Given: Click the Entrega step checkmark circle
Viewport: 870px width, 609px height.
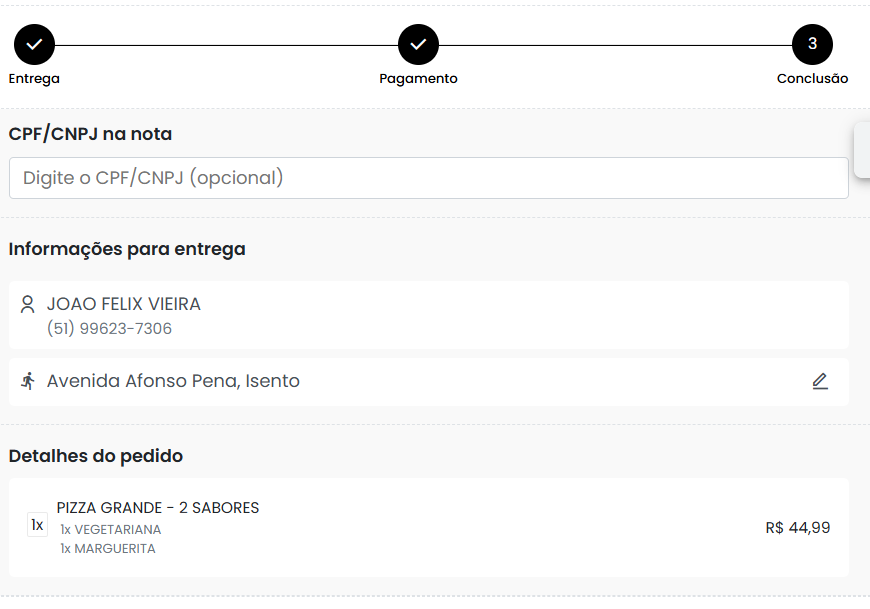Looking at the screenshot, I should pos(34,44).
